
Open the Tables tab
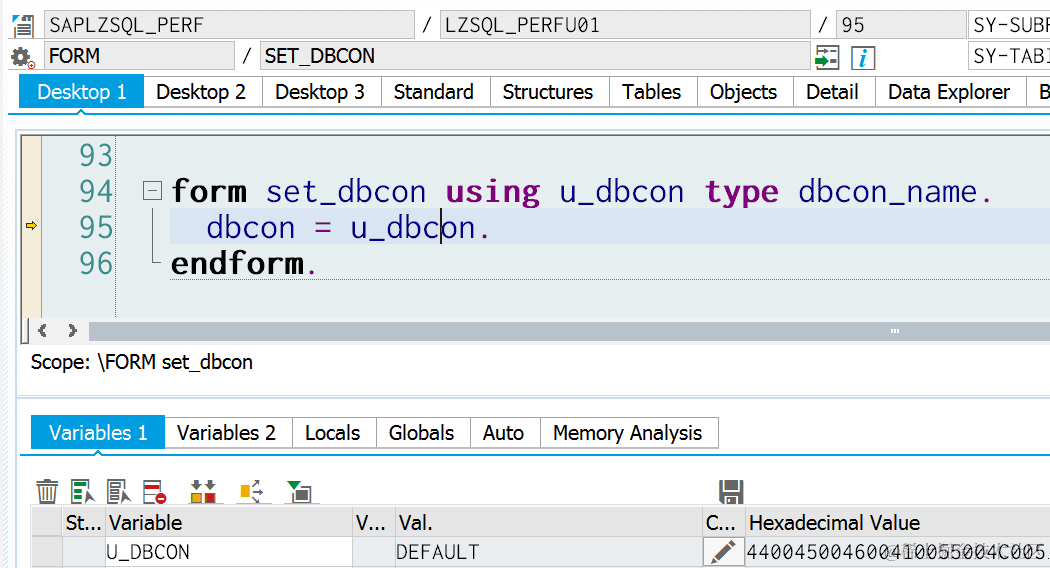pyautogui.click(x=652, y=92)
